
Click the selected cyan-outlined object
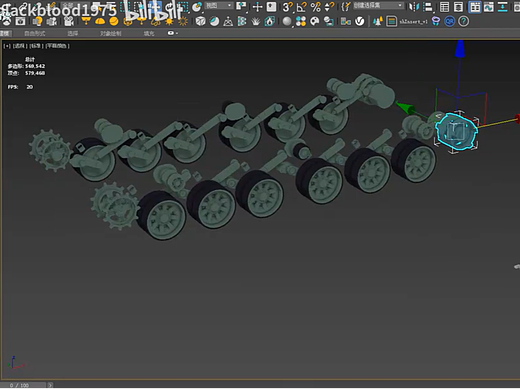(456, 131)
